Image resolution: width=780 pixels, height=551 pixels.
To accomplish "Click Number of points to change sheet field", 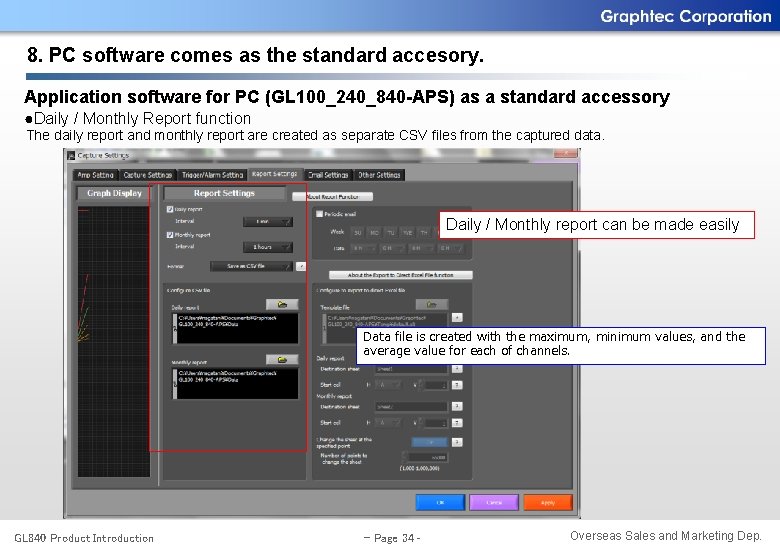I will pos(425,457).
